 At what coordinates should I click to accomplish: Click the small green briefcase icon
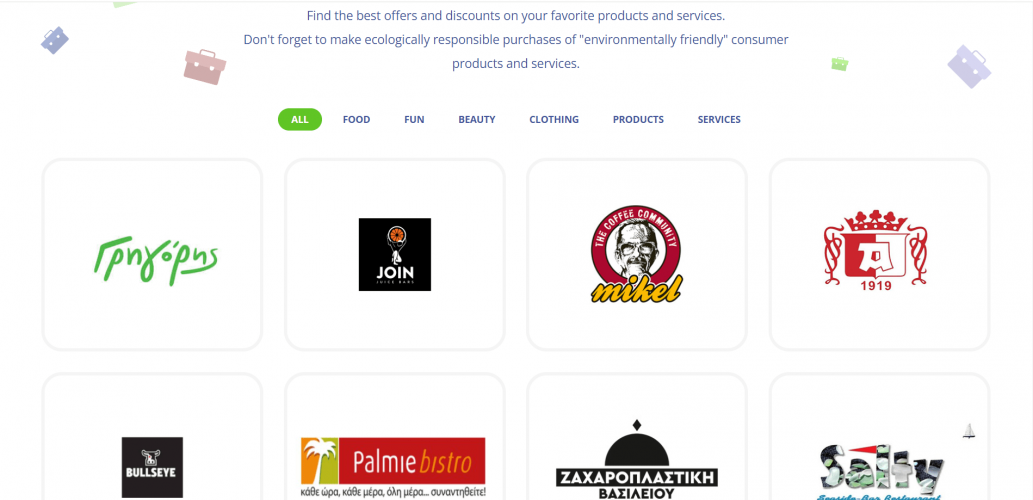pos(839,64)
